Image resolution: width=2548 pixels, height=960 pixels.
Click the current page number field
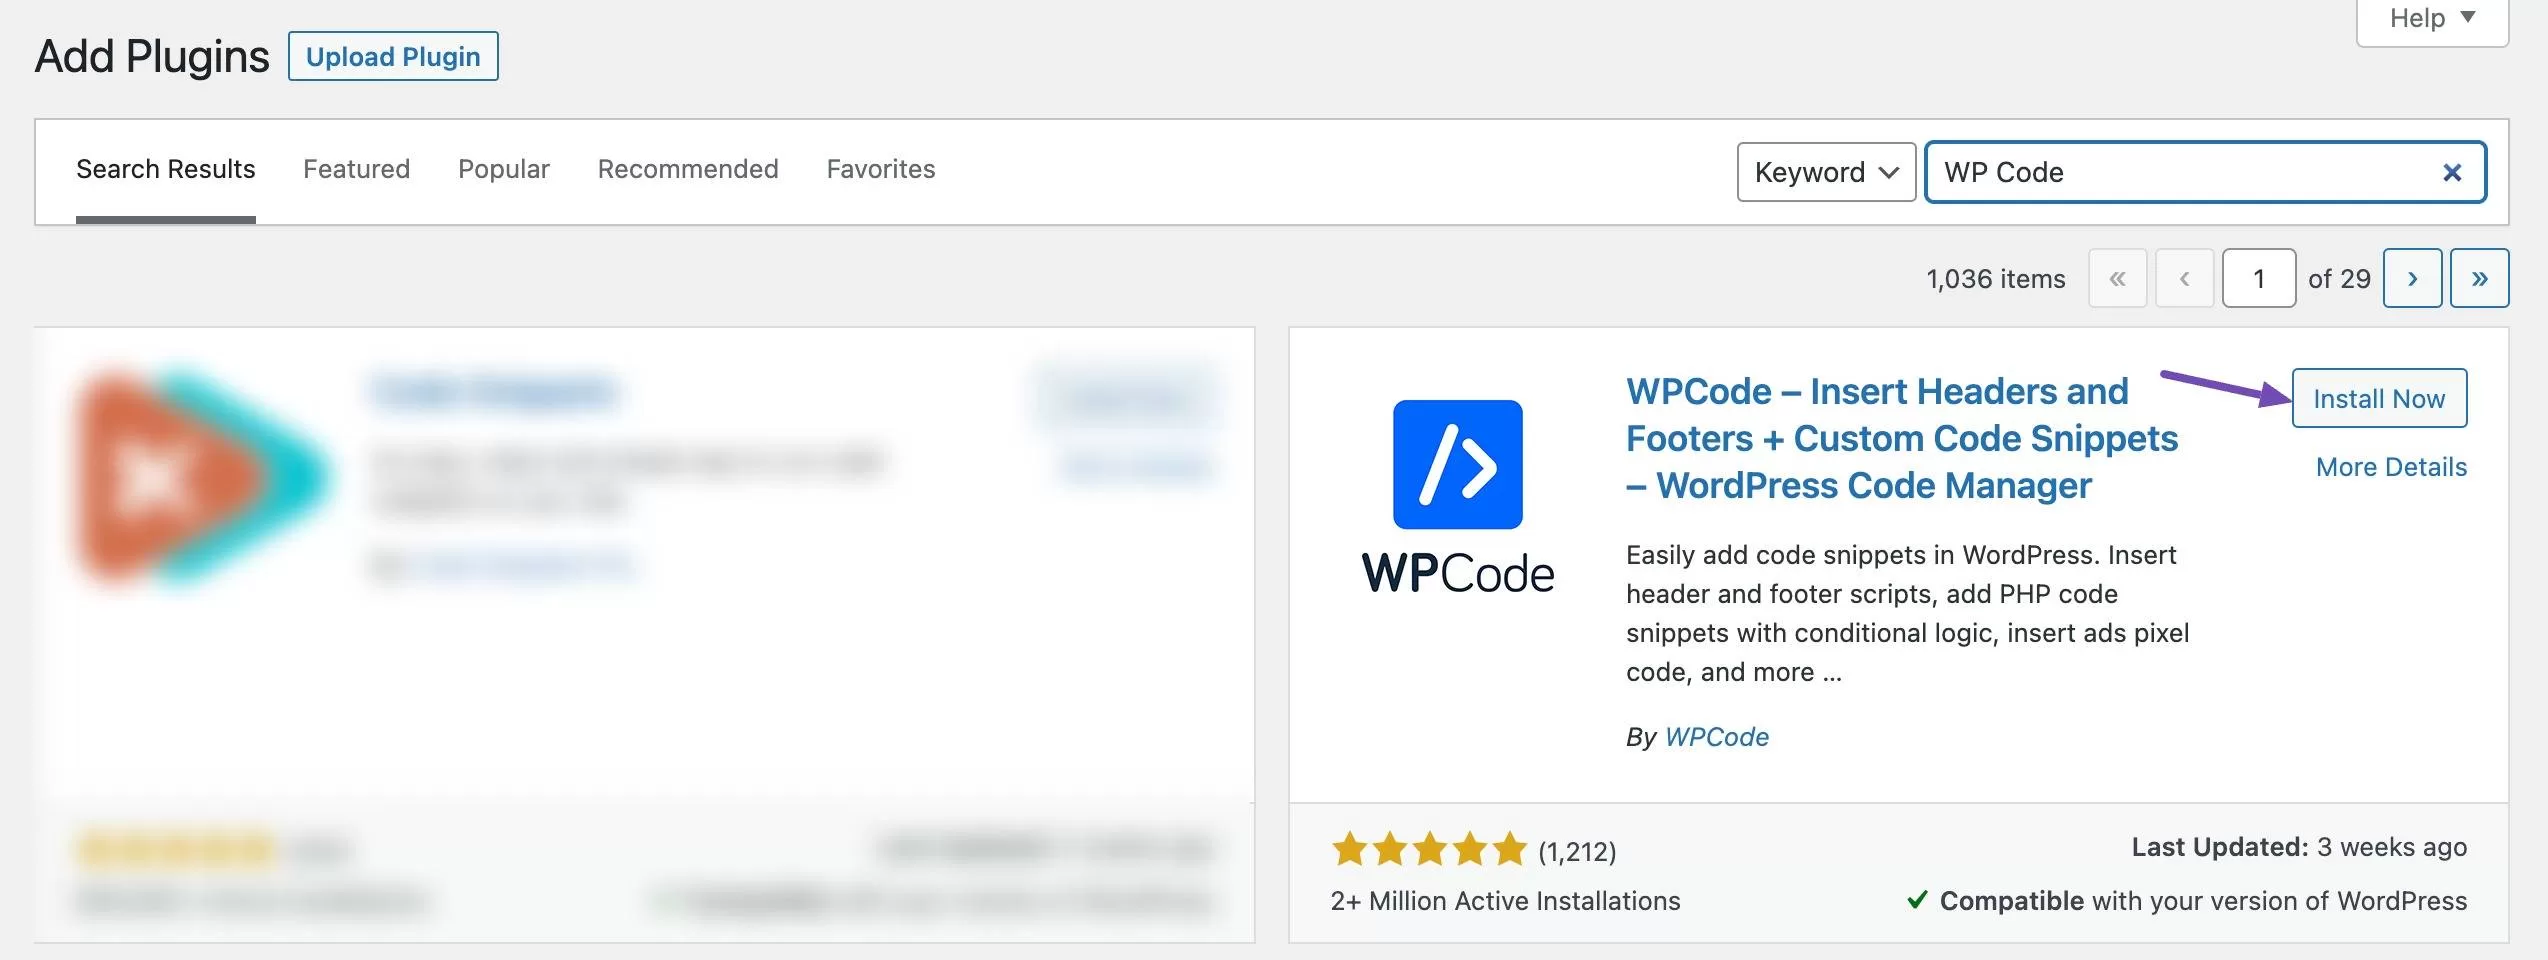[x=2257, y=278]
